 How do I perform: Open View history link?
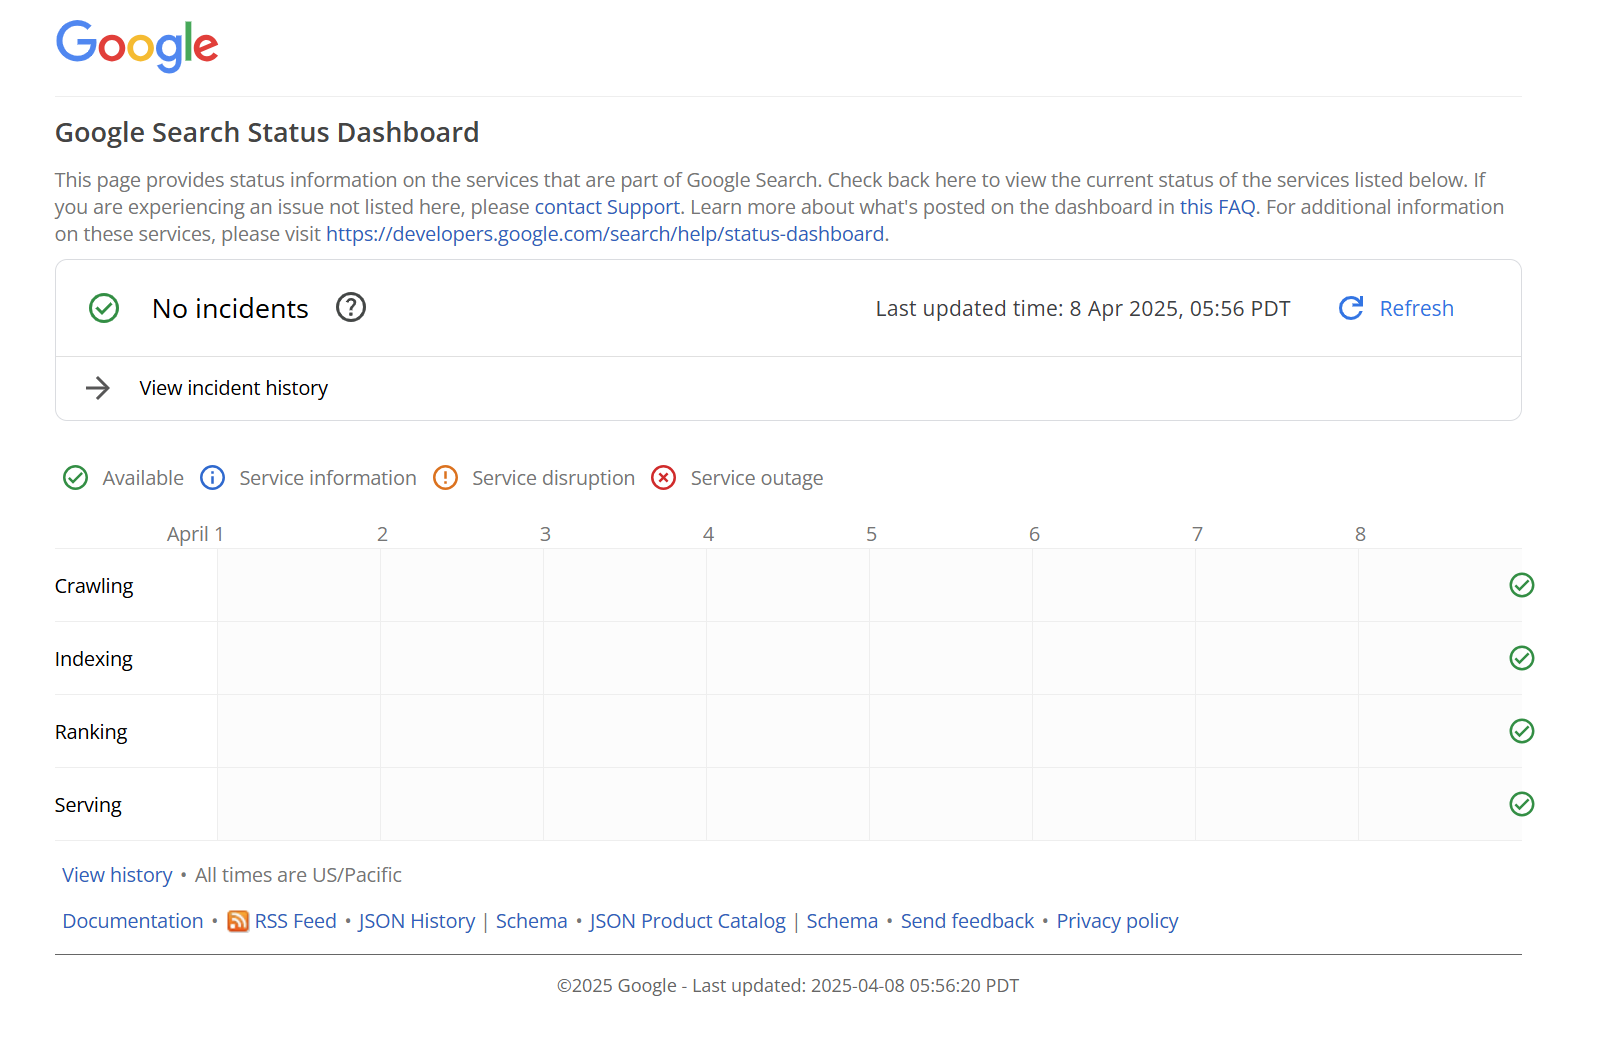[x=117, y=875]
